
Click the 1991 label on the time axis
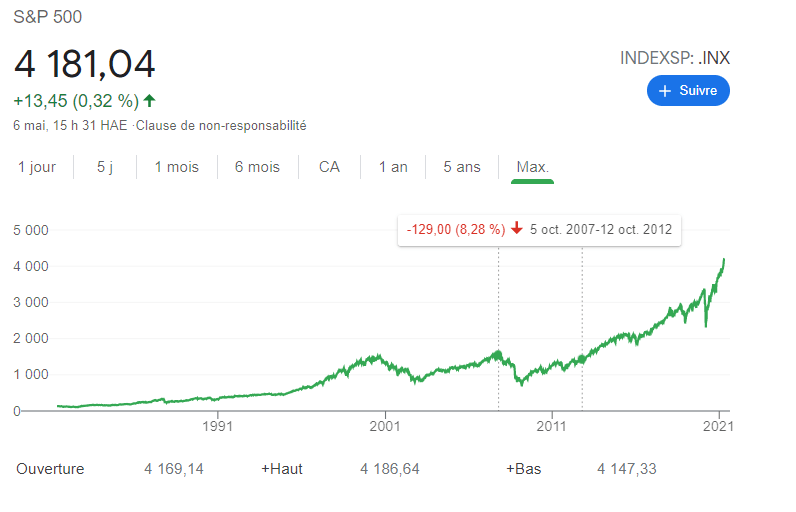218,426
